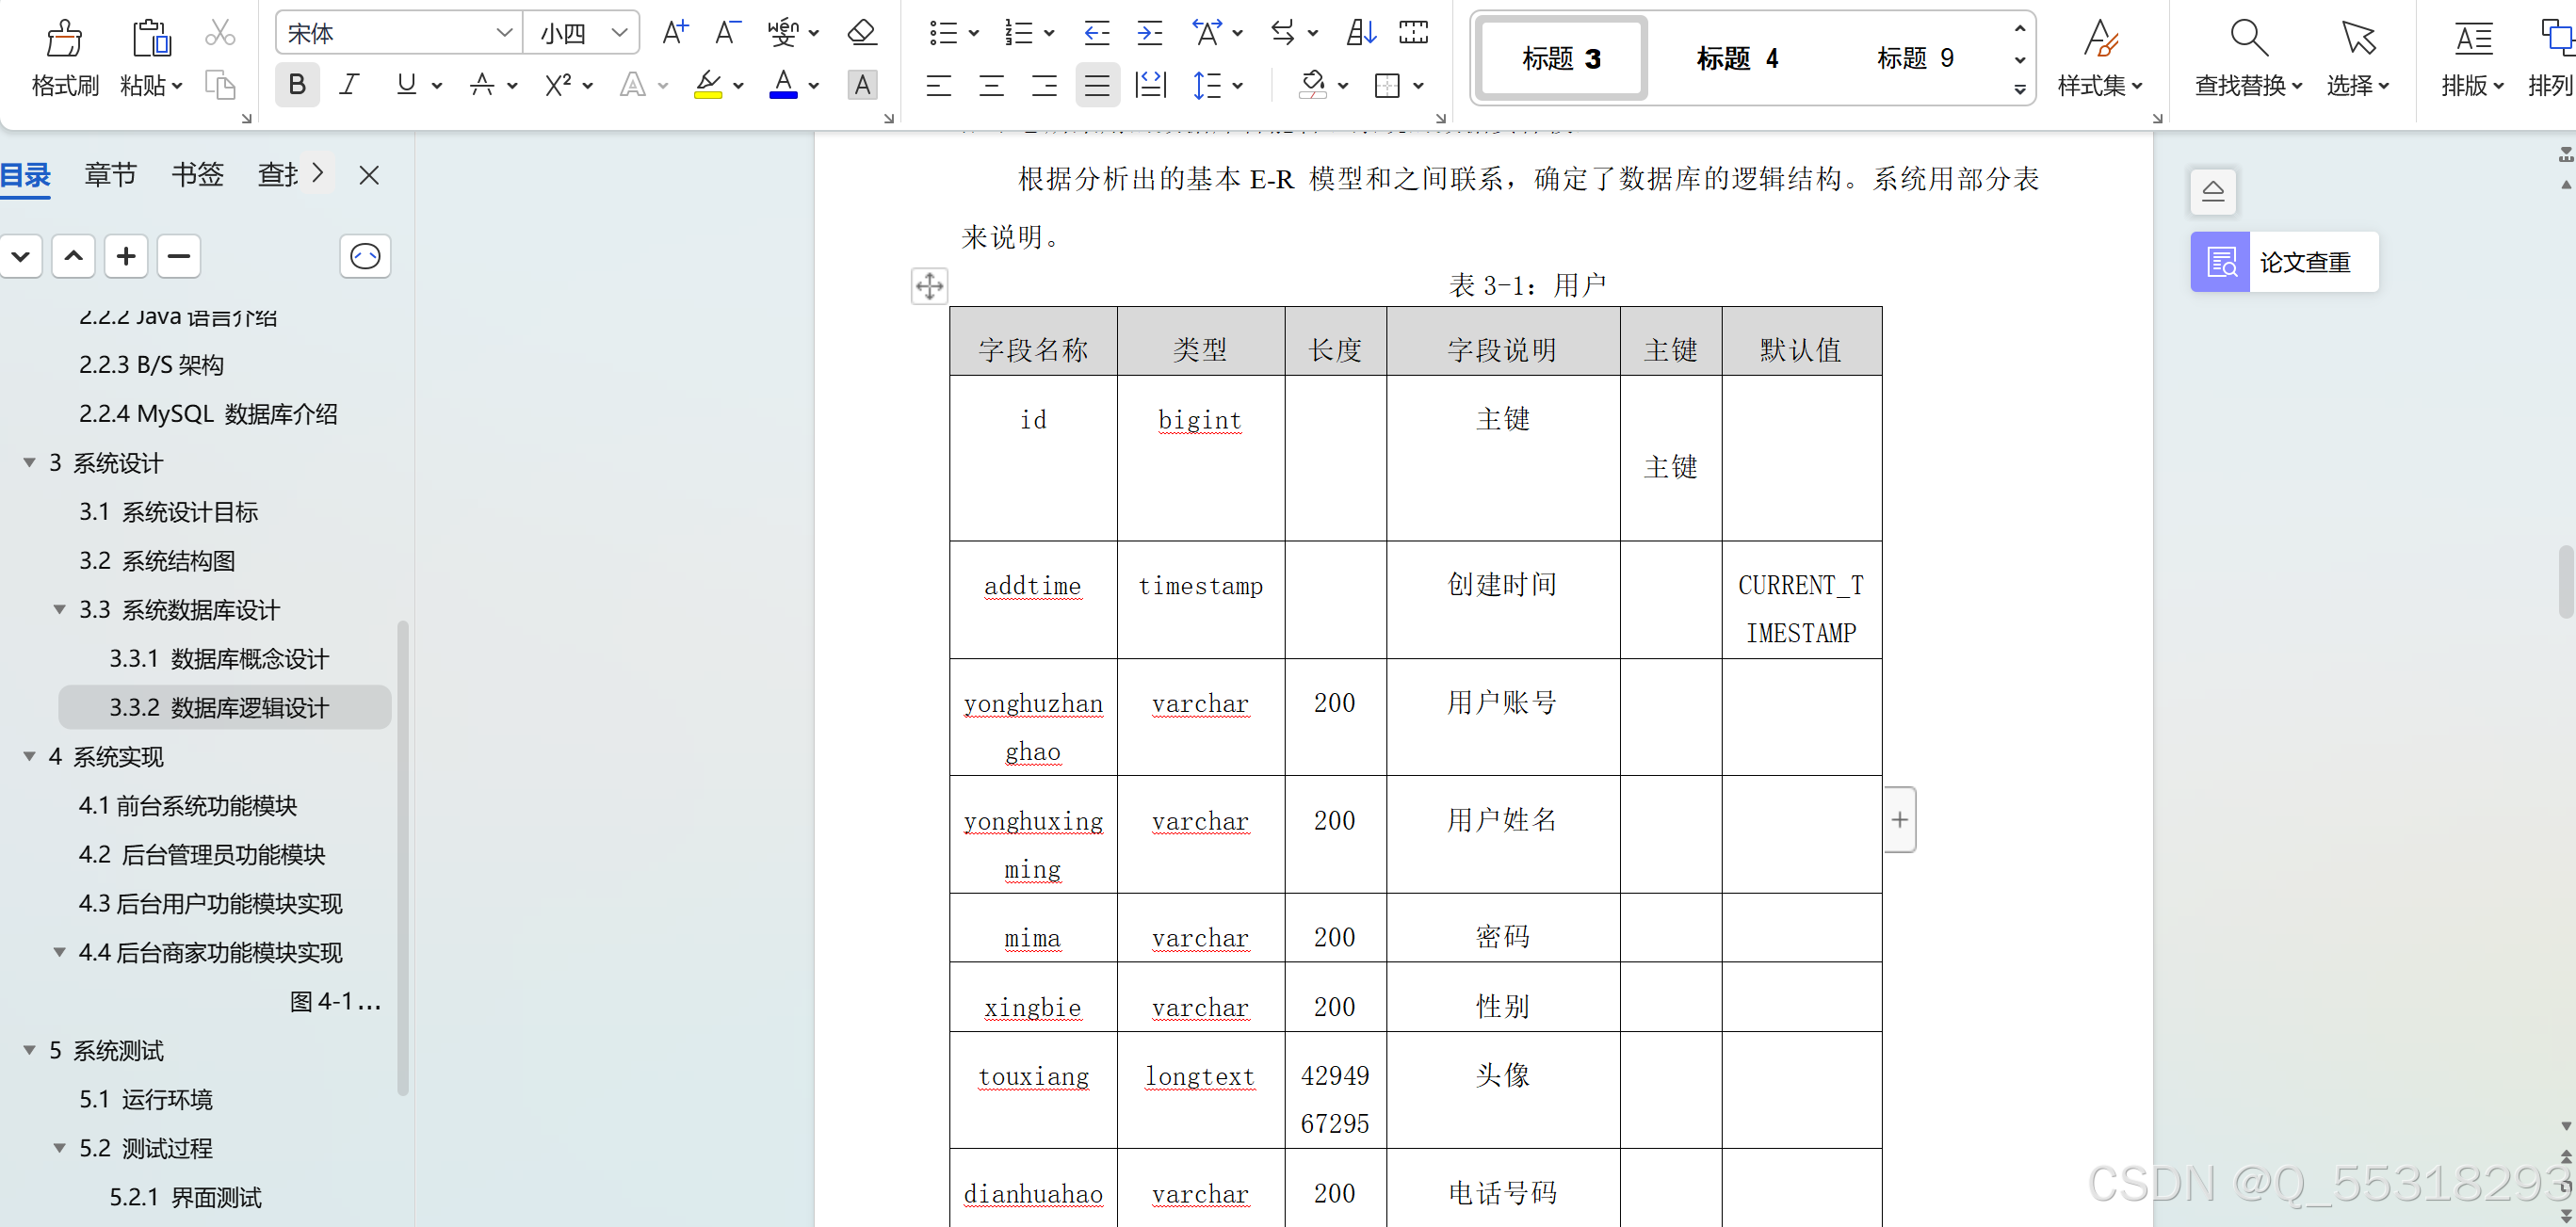Viewport: 2576px width, 1227px height.
Task: Collapse the 5.2 测试过程 tree node
Action: (60, 1148)
